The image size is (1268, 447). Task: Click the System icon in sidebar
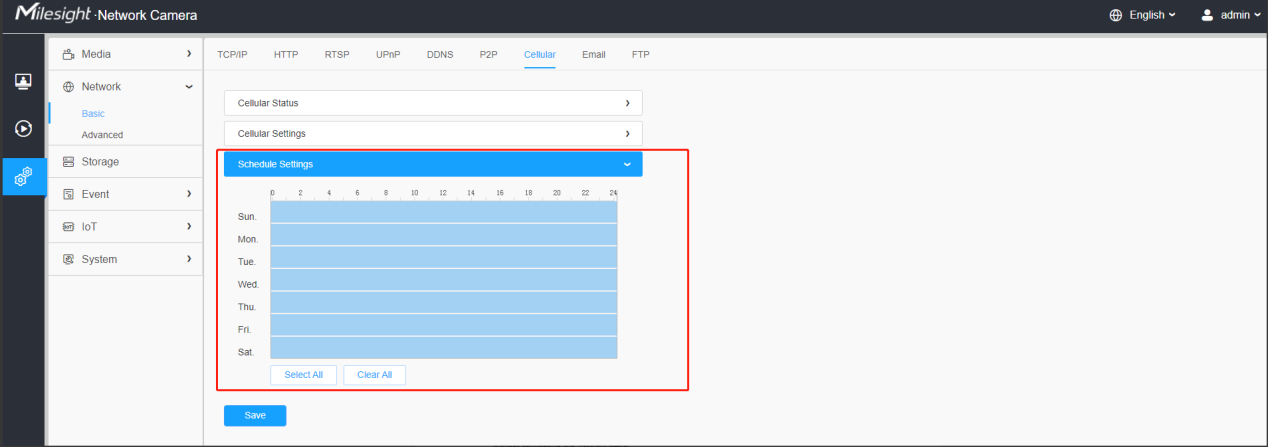point(69,259)
